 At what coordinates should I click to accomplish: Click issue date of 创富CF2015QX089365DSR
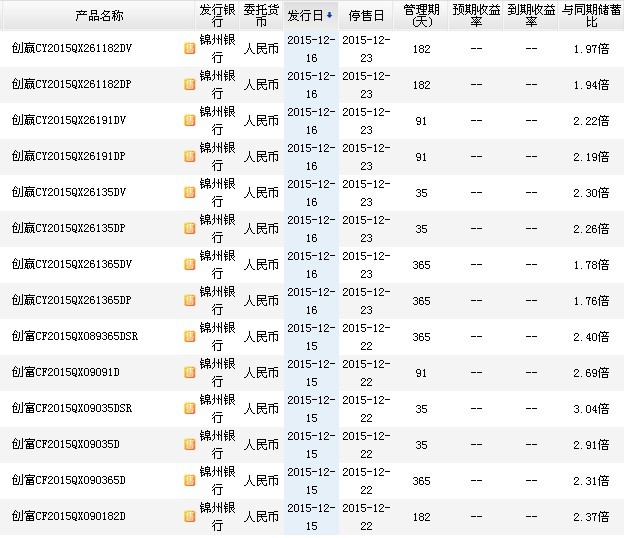tap(311, 337)
